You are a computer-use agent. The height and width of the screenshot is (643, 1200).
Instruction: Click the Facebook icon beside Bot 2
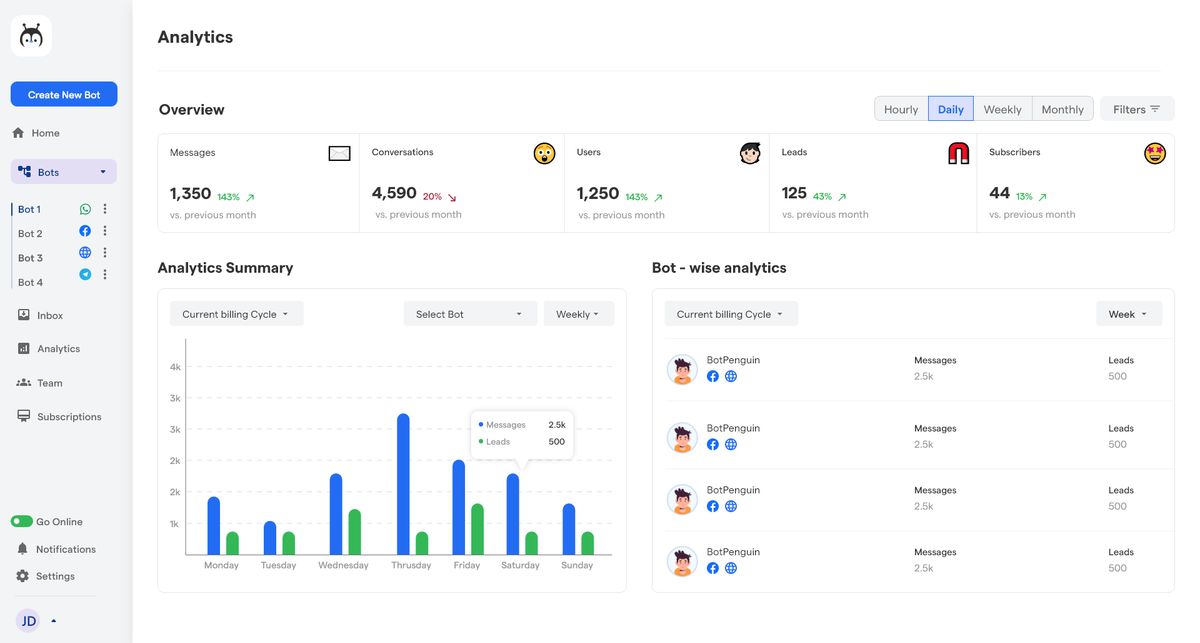coord(85,231)
